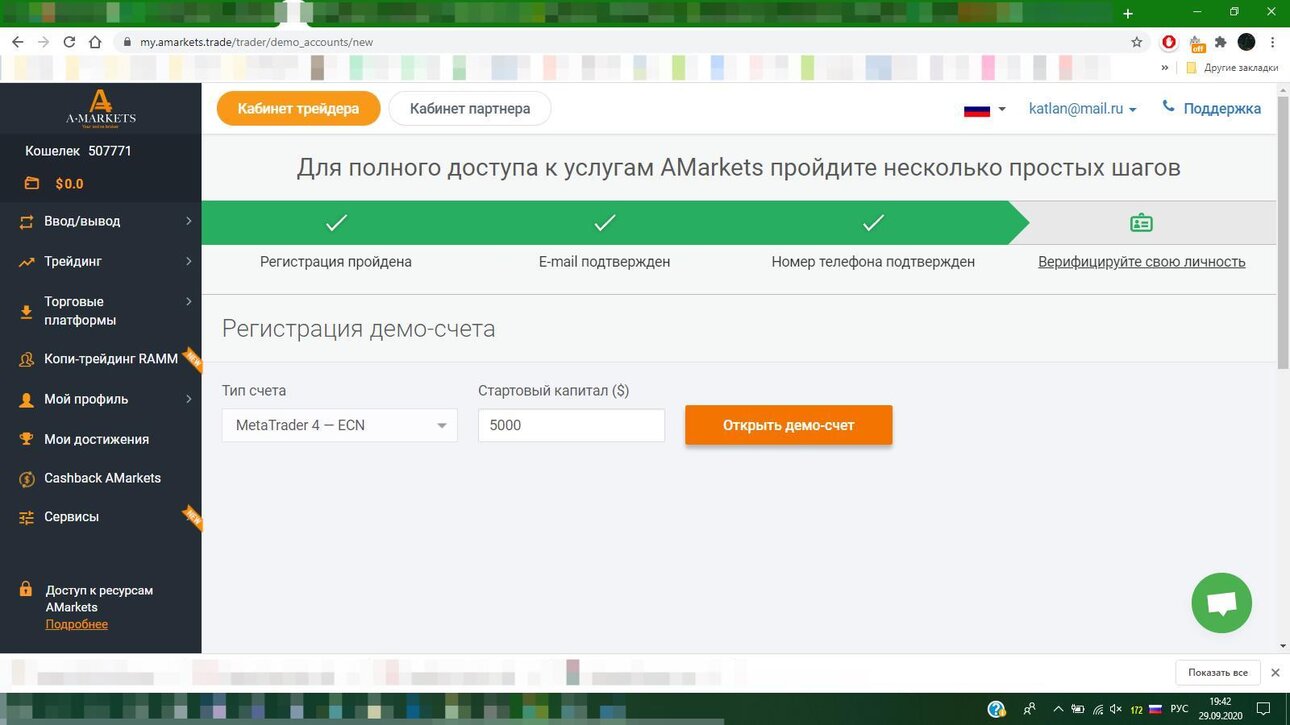Screen dimensions: 1290x725
Task: Switch to Кабинет партнера tab
Action: (470, 108)
